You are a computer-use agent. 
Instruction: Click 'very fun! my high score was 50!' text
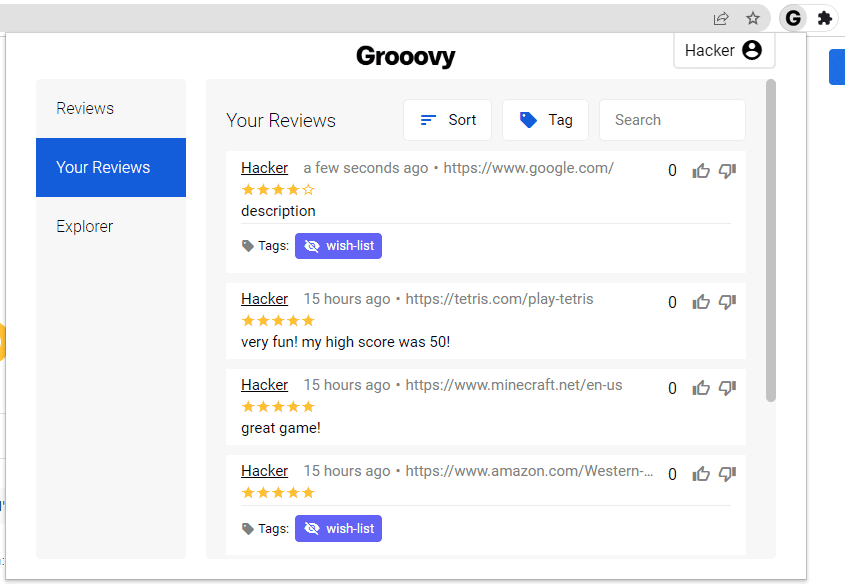(345, 342)
